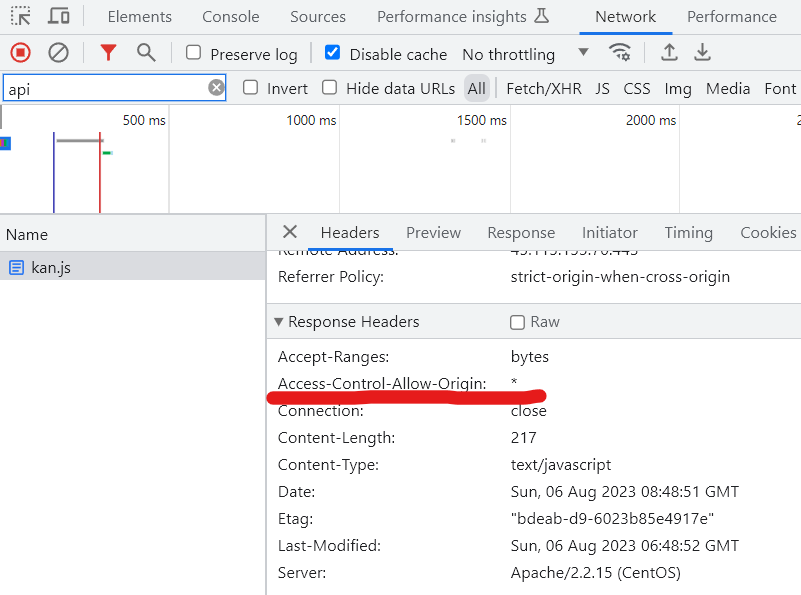The image size is (801, 595).
Task: Open the Preview detail tab
Action: click(433, 233)
